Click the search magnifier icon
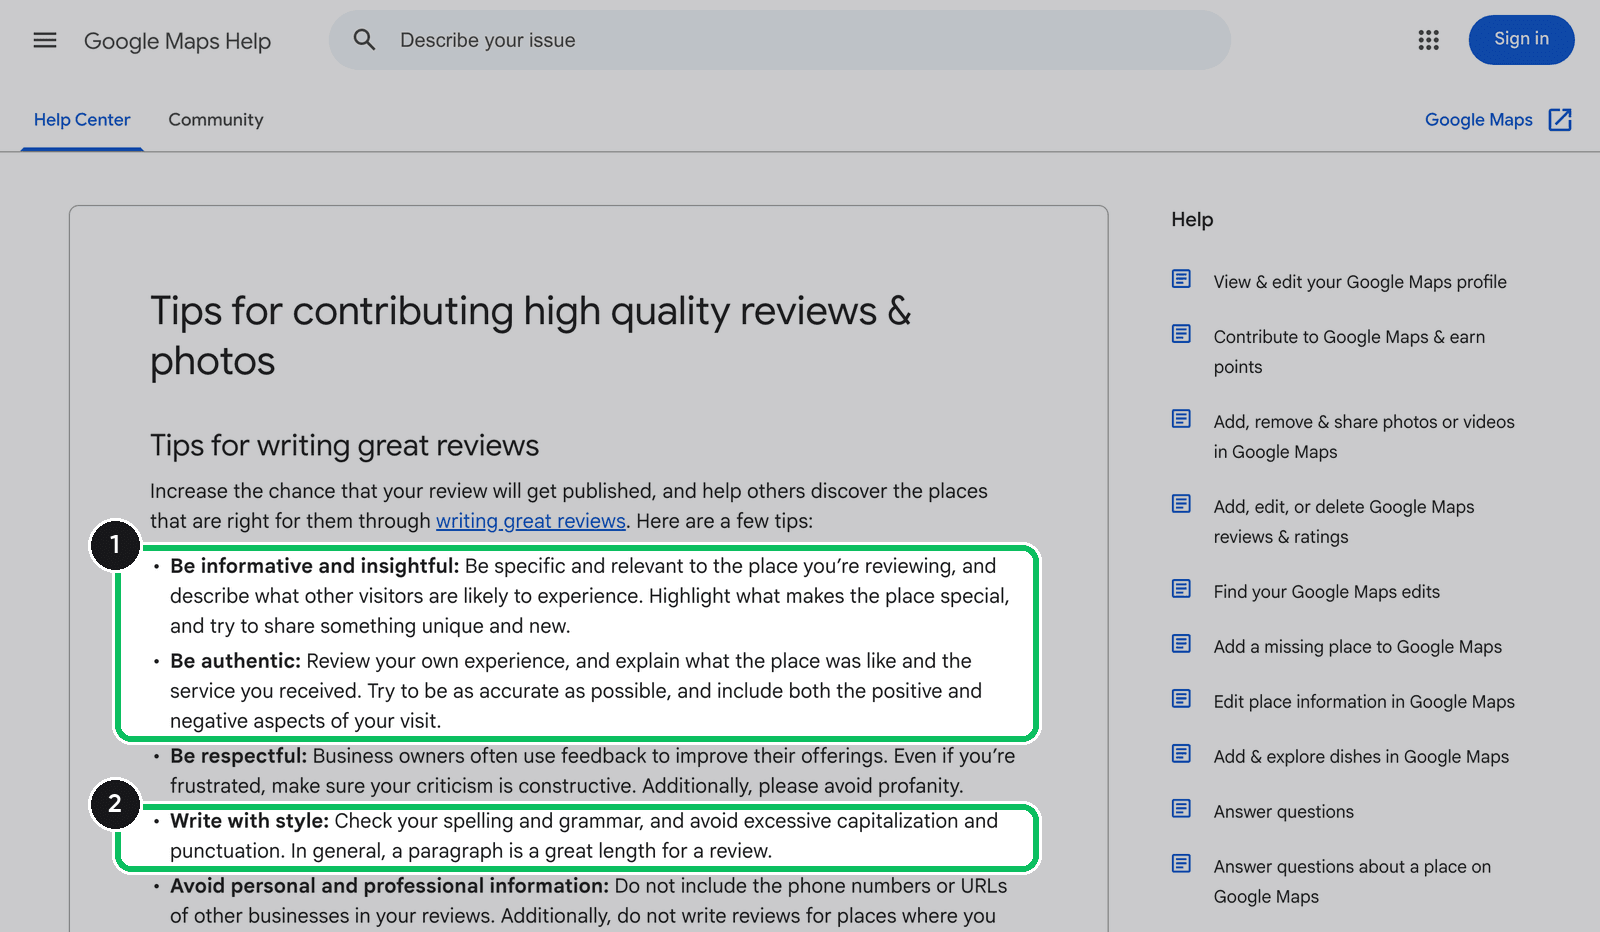The width and height of the screenshot is (1600, 932). 364,40
